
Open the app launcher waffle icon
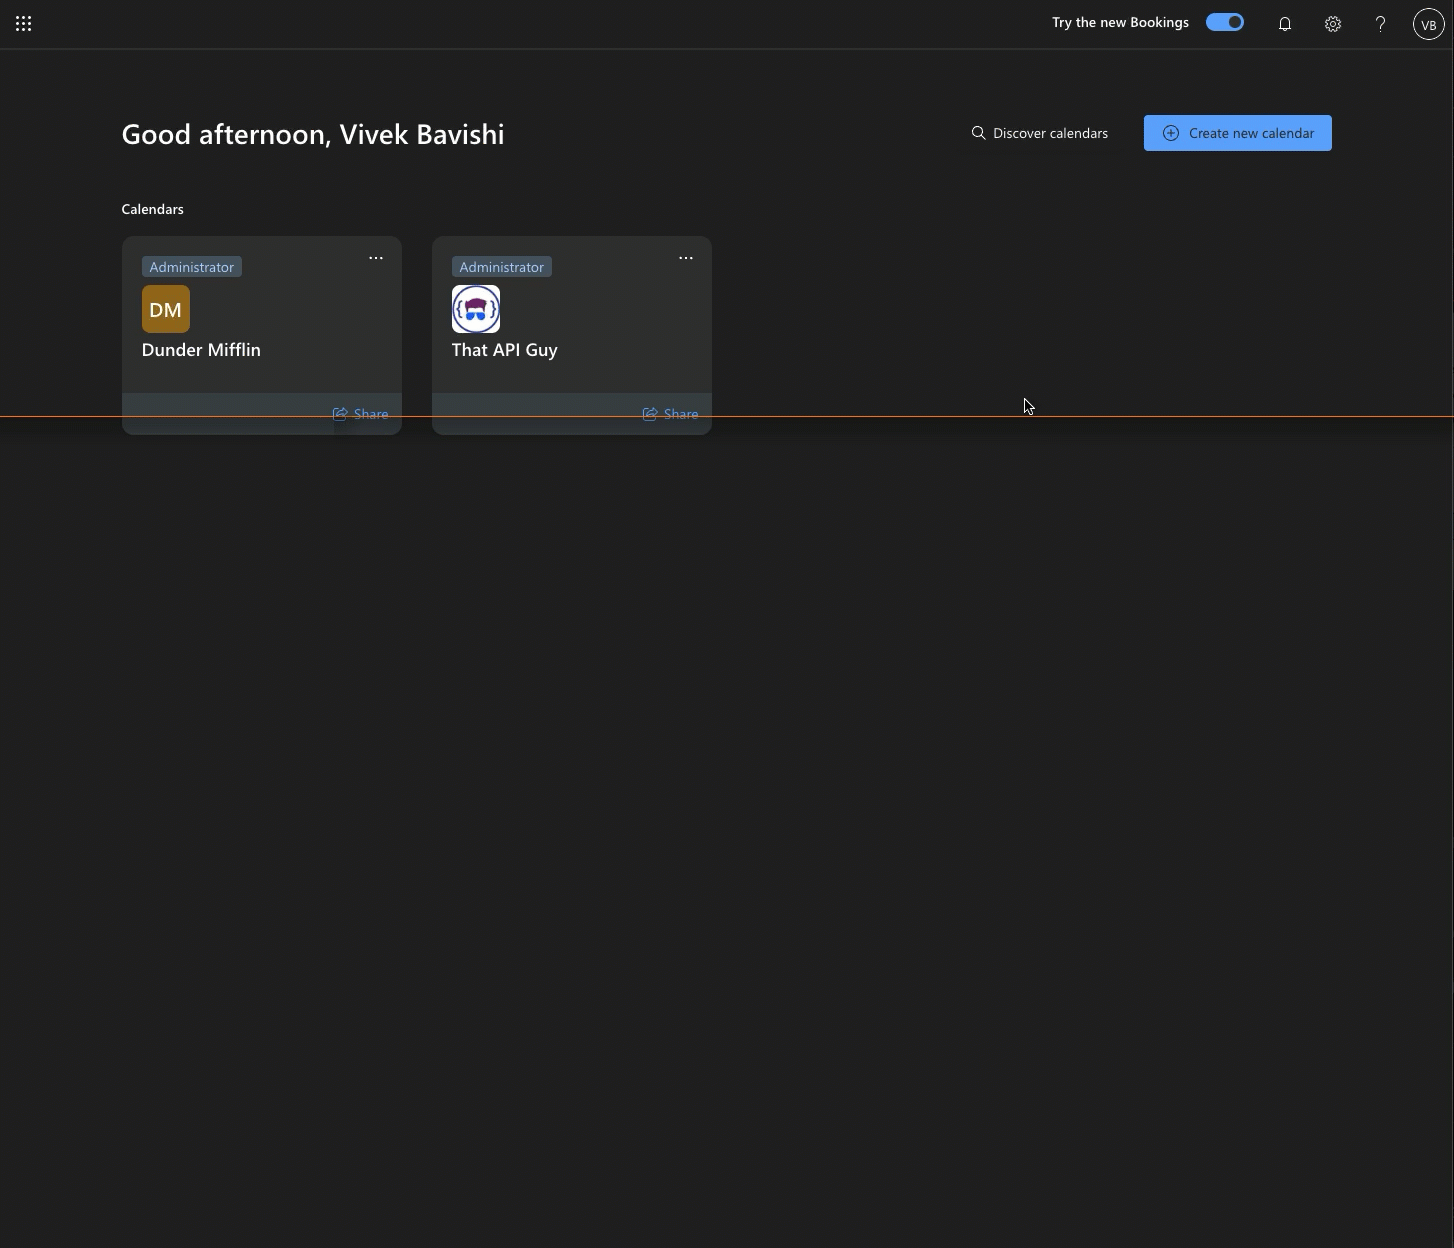pos(24,23)
